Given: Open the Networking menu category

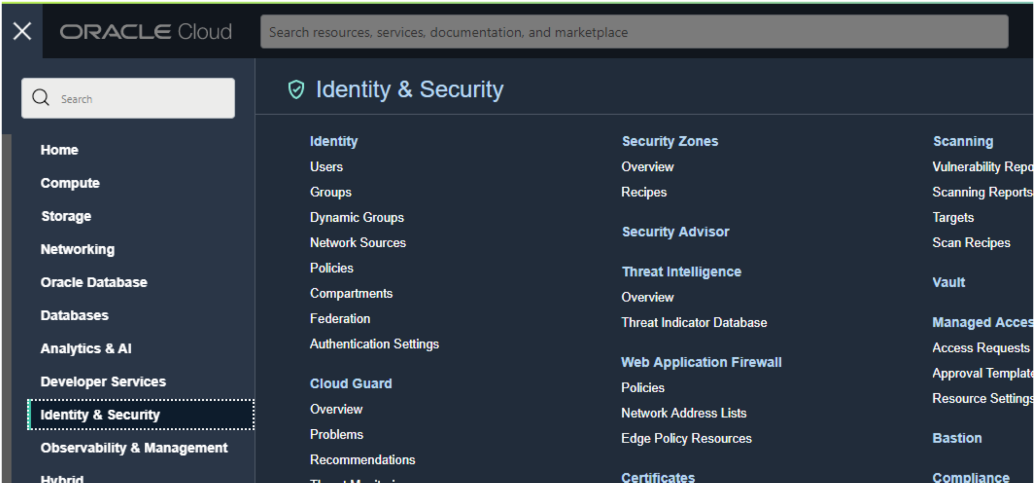Looking at the screenshot, I should point(77,249).
